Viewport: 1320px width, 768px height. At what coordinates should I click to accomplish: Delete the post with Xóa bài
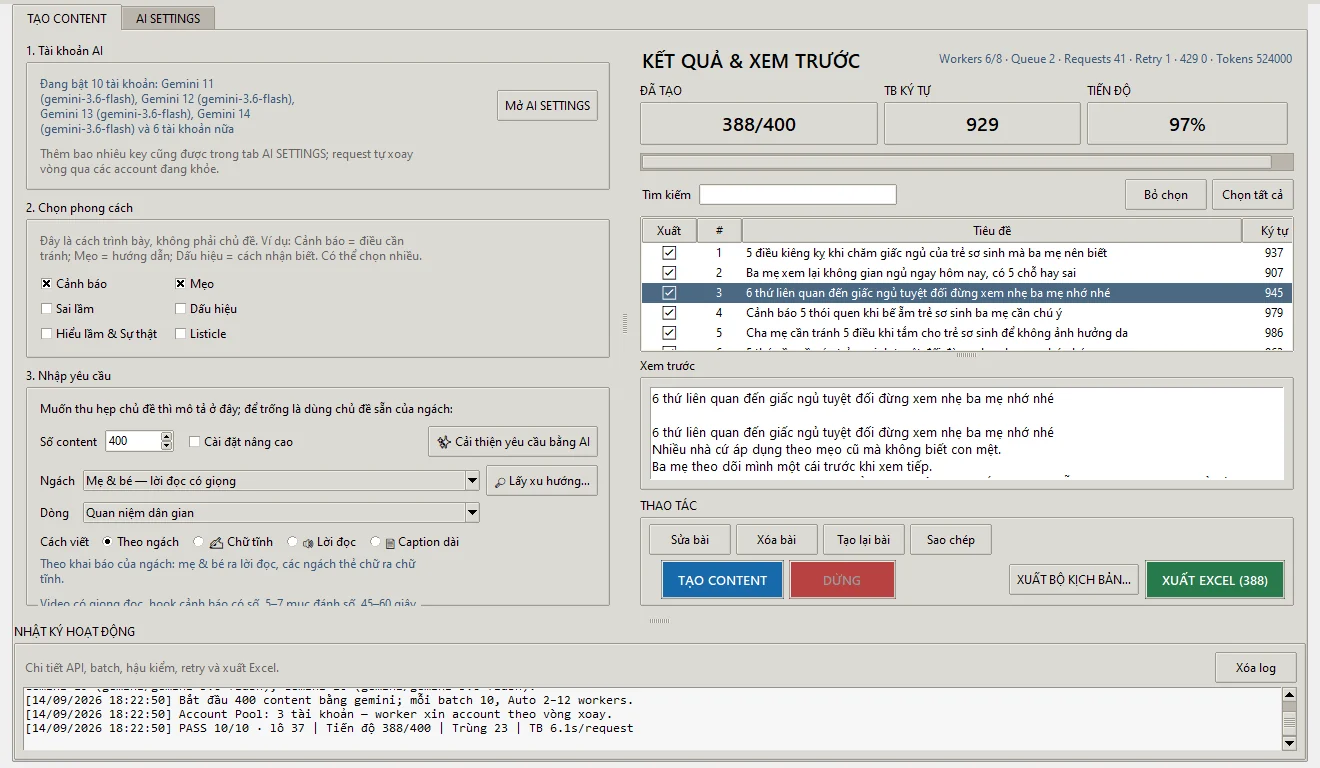776,540
